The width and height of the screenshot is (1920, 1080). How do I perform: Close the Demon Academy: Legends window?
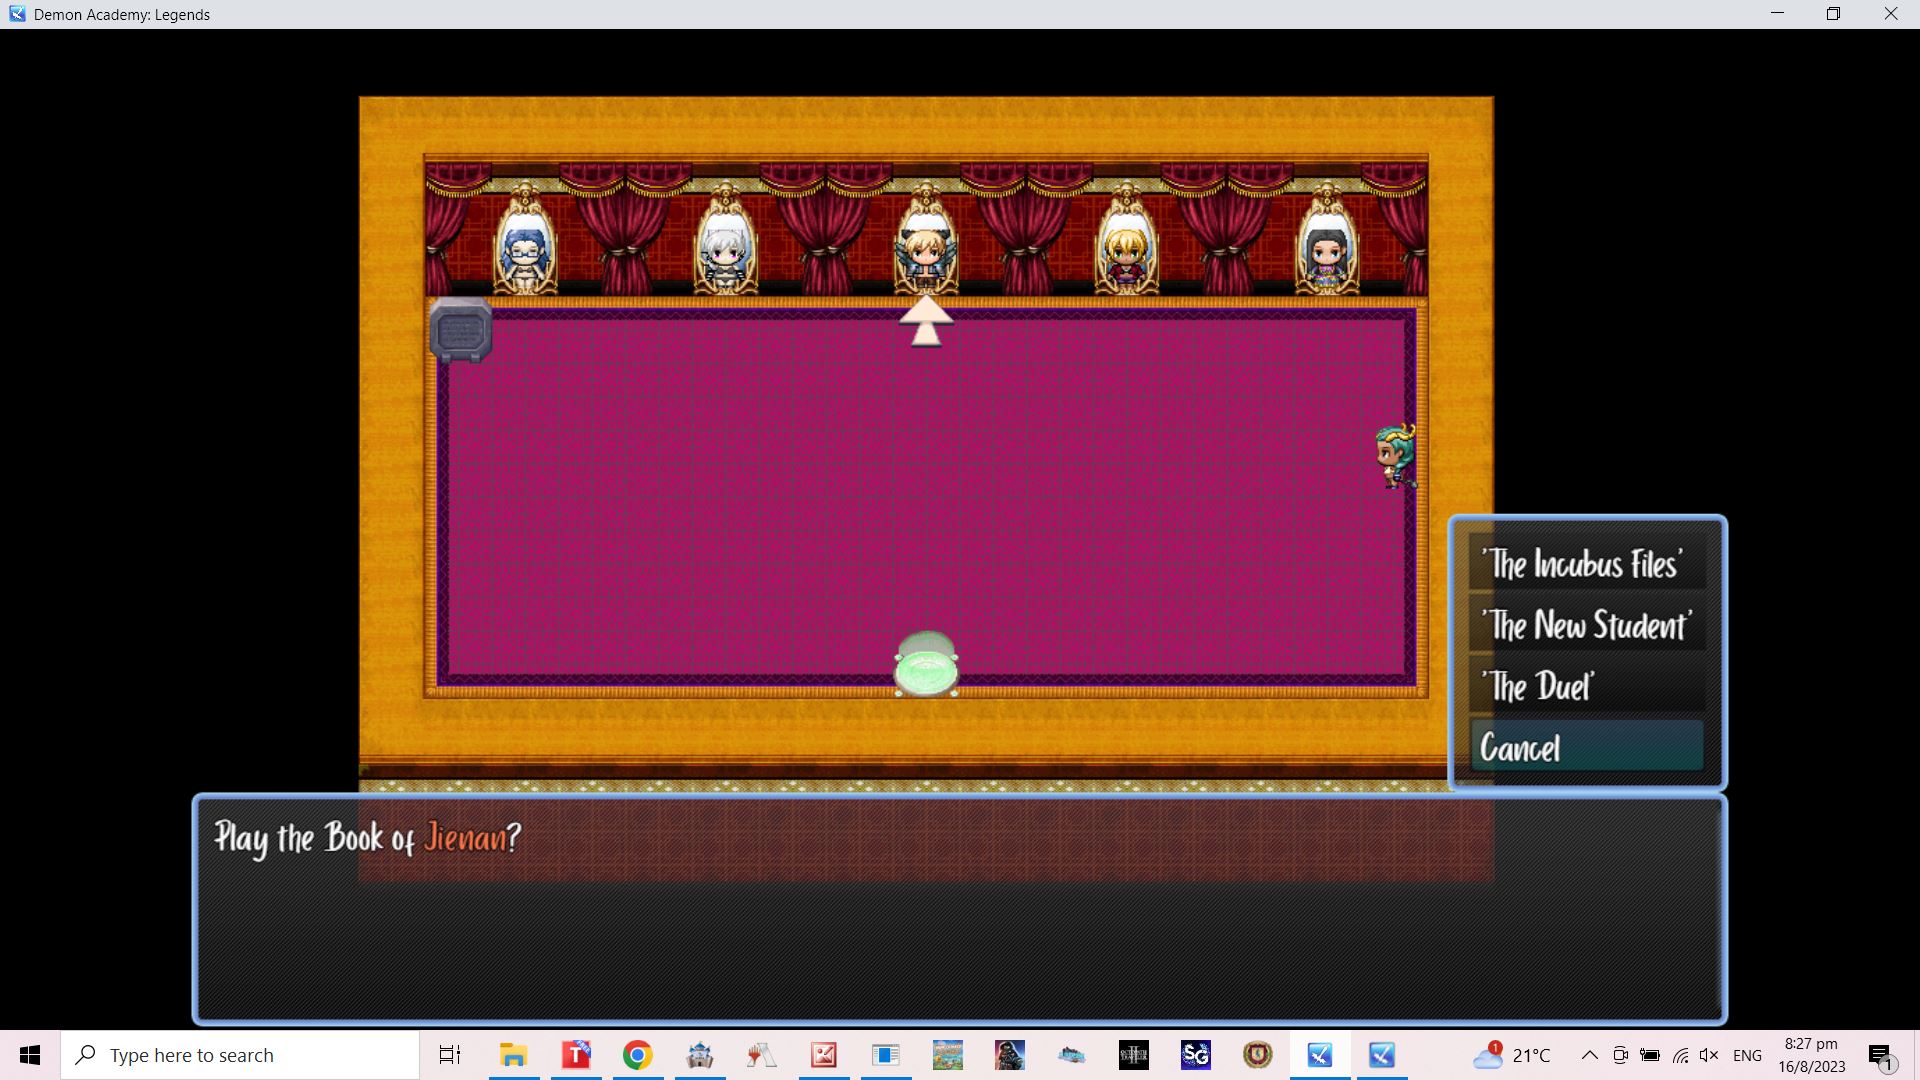(1891, 14)
